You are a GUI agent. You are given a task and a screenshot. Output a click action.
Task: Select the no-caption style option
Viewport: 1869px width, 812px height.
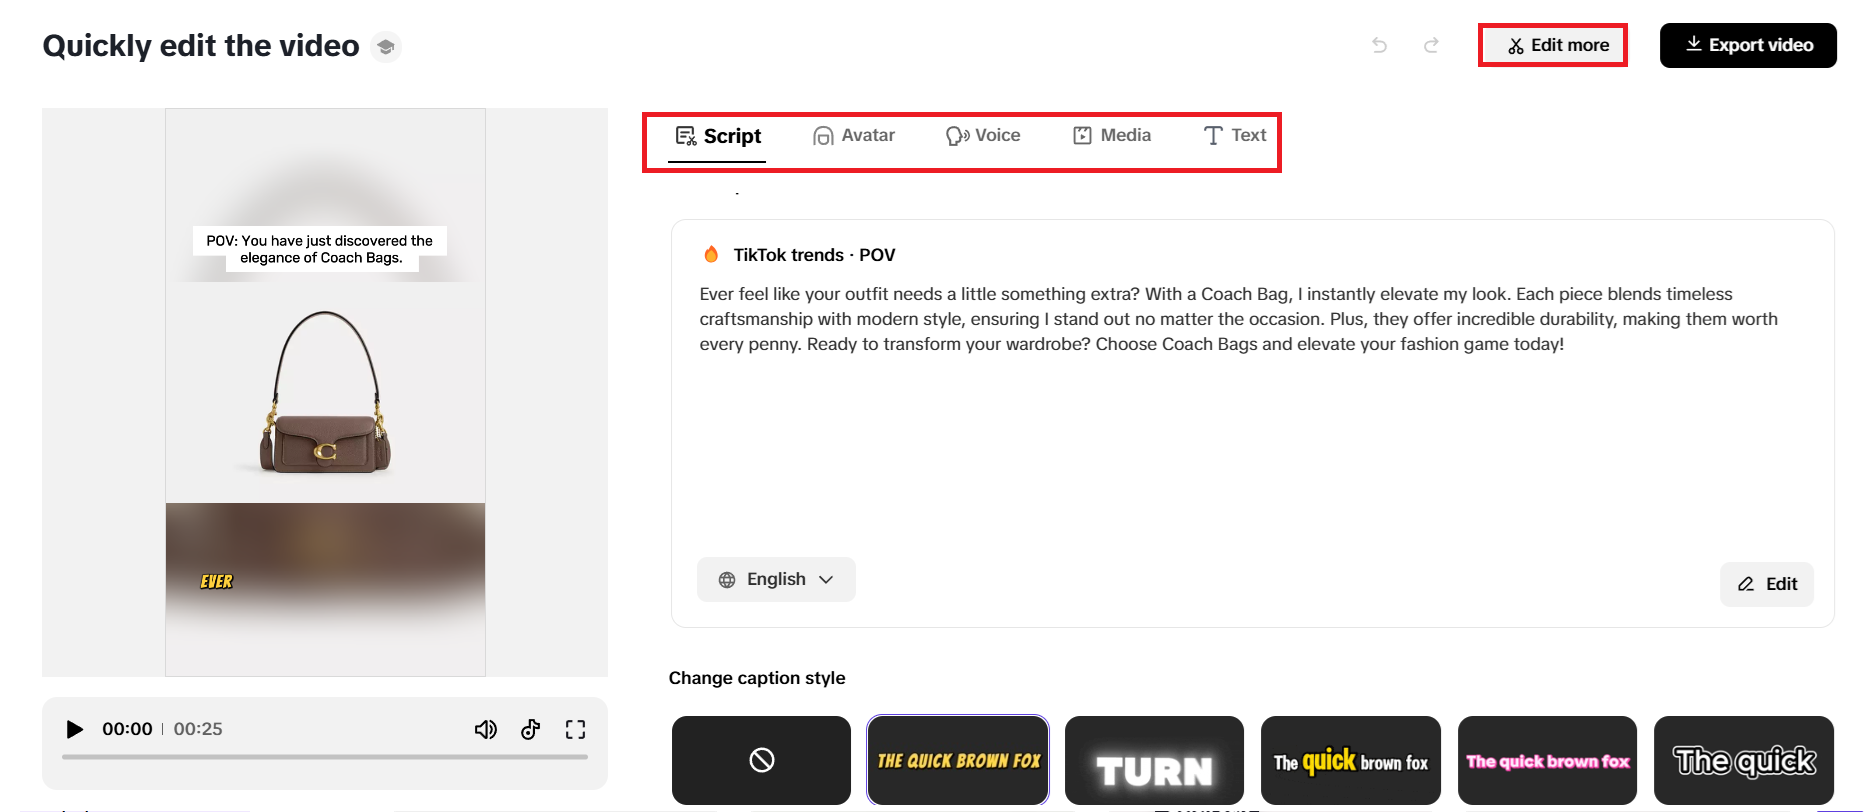tap(761, 760)
